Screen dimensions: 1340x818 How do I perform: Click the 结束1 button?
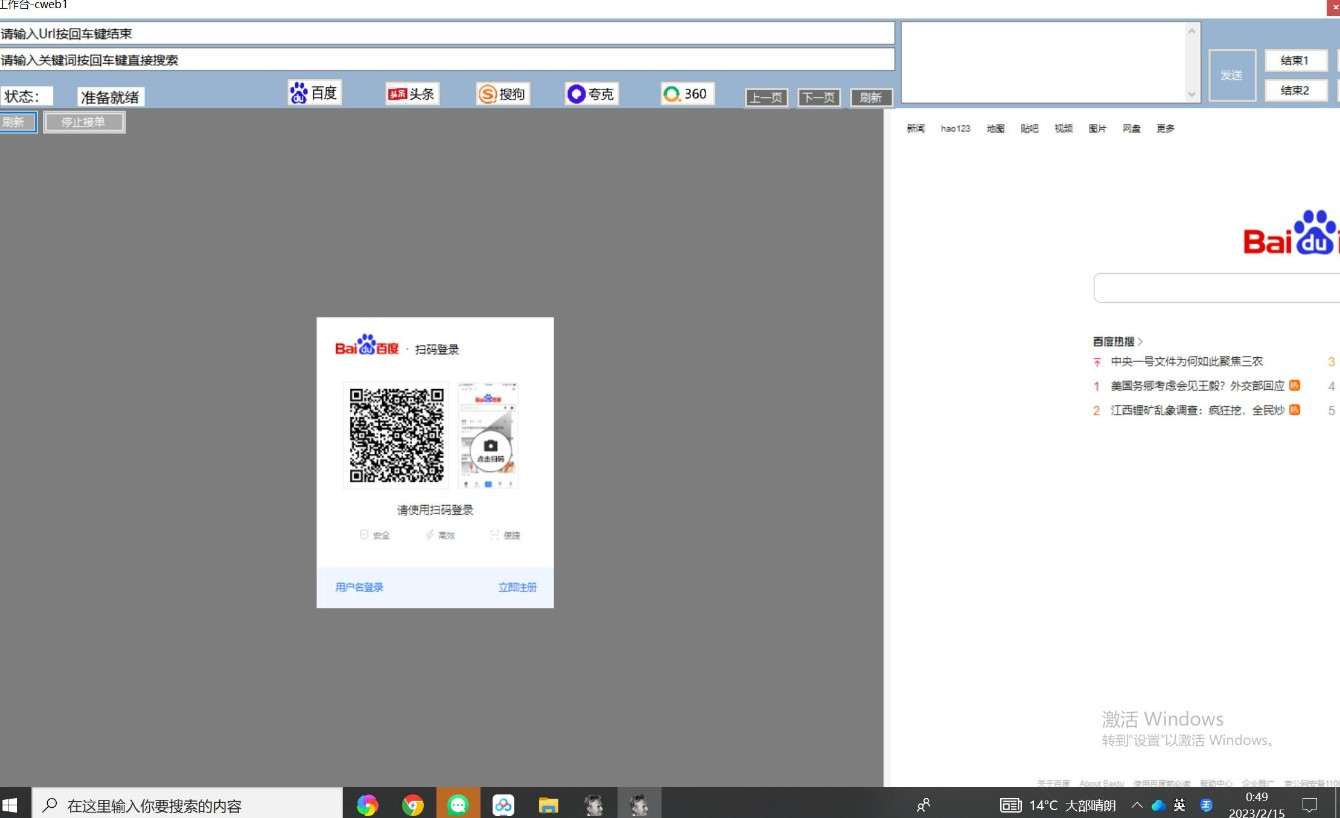pos(1295,60)
